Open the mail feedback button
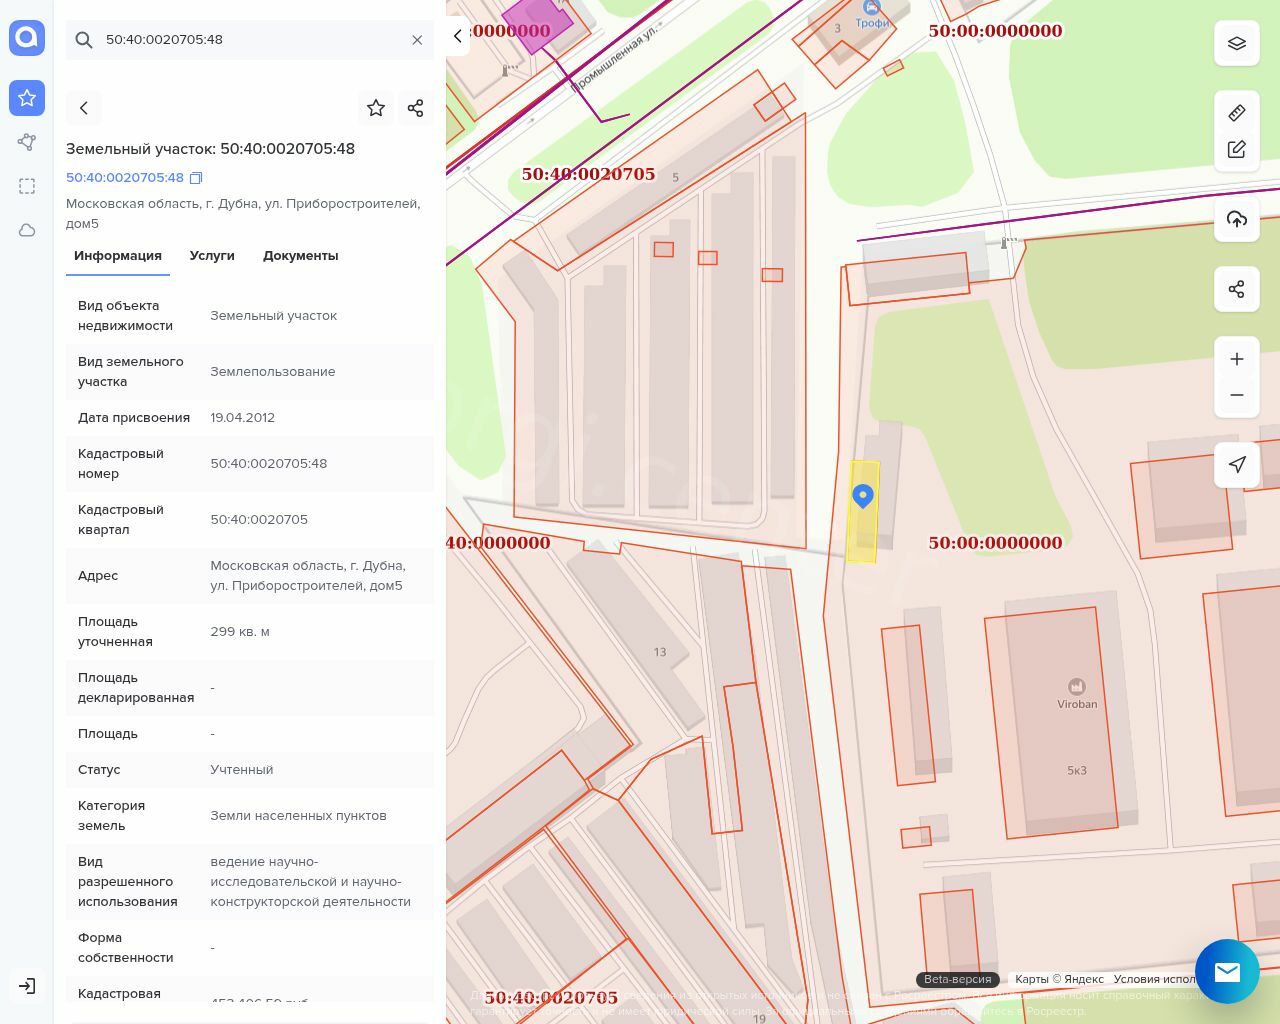Screen dimensions: 1280x1024 point(1227,971)
